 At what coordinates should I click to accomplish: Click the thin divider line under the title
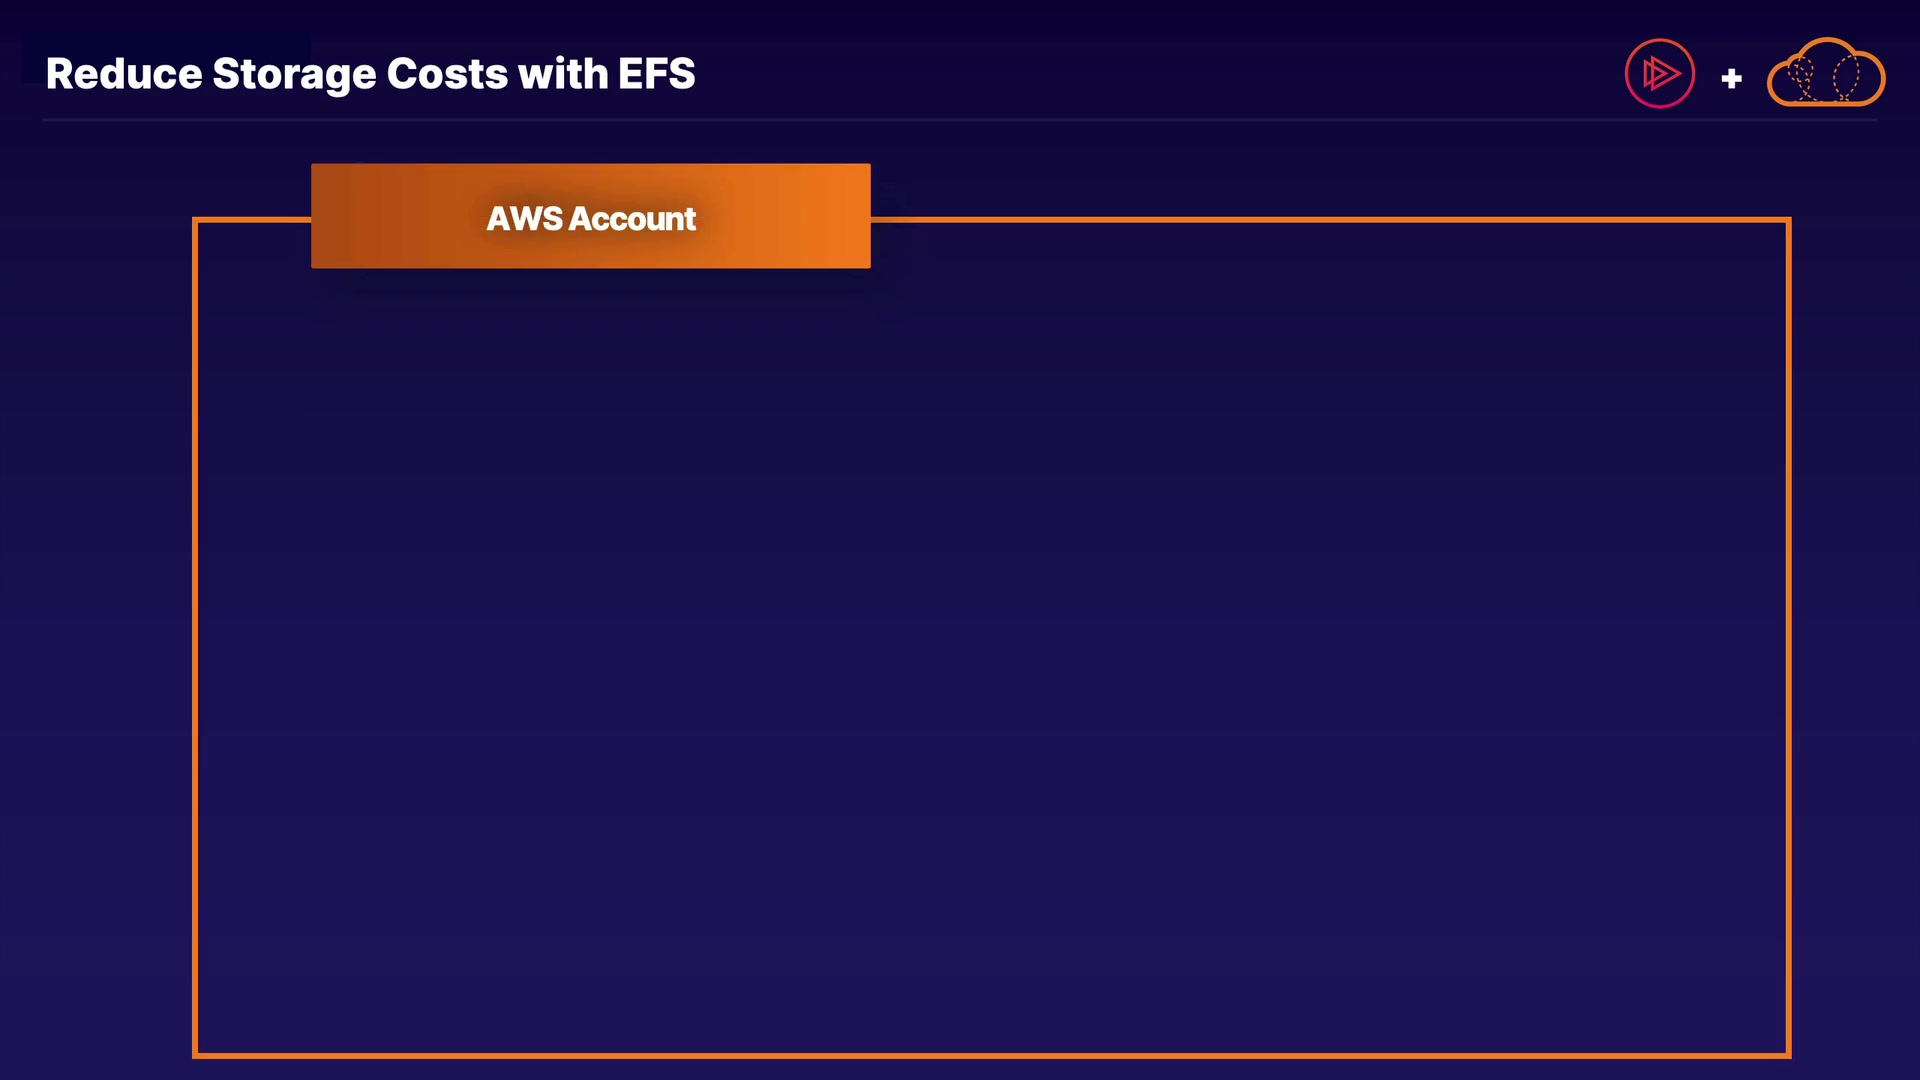pyautogui.click(x=960, y=120)
